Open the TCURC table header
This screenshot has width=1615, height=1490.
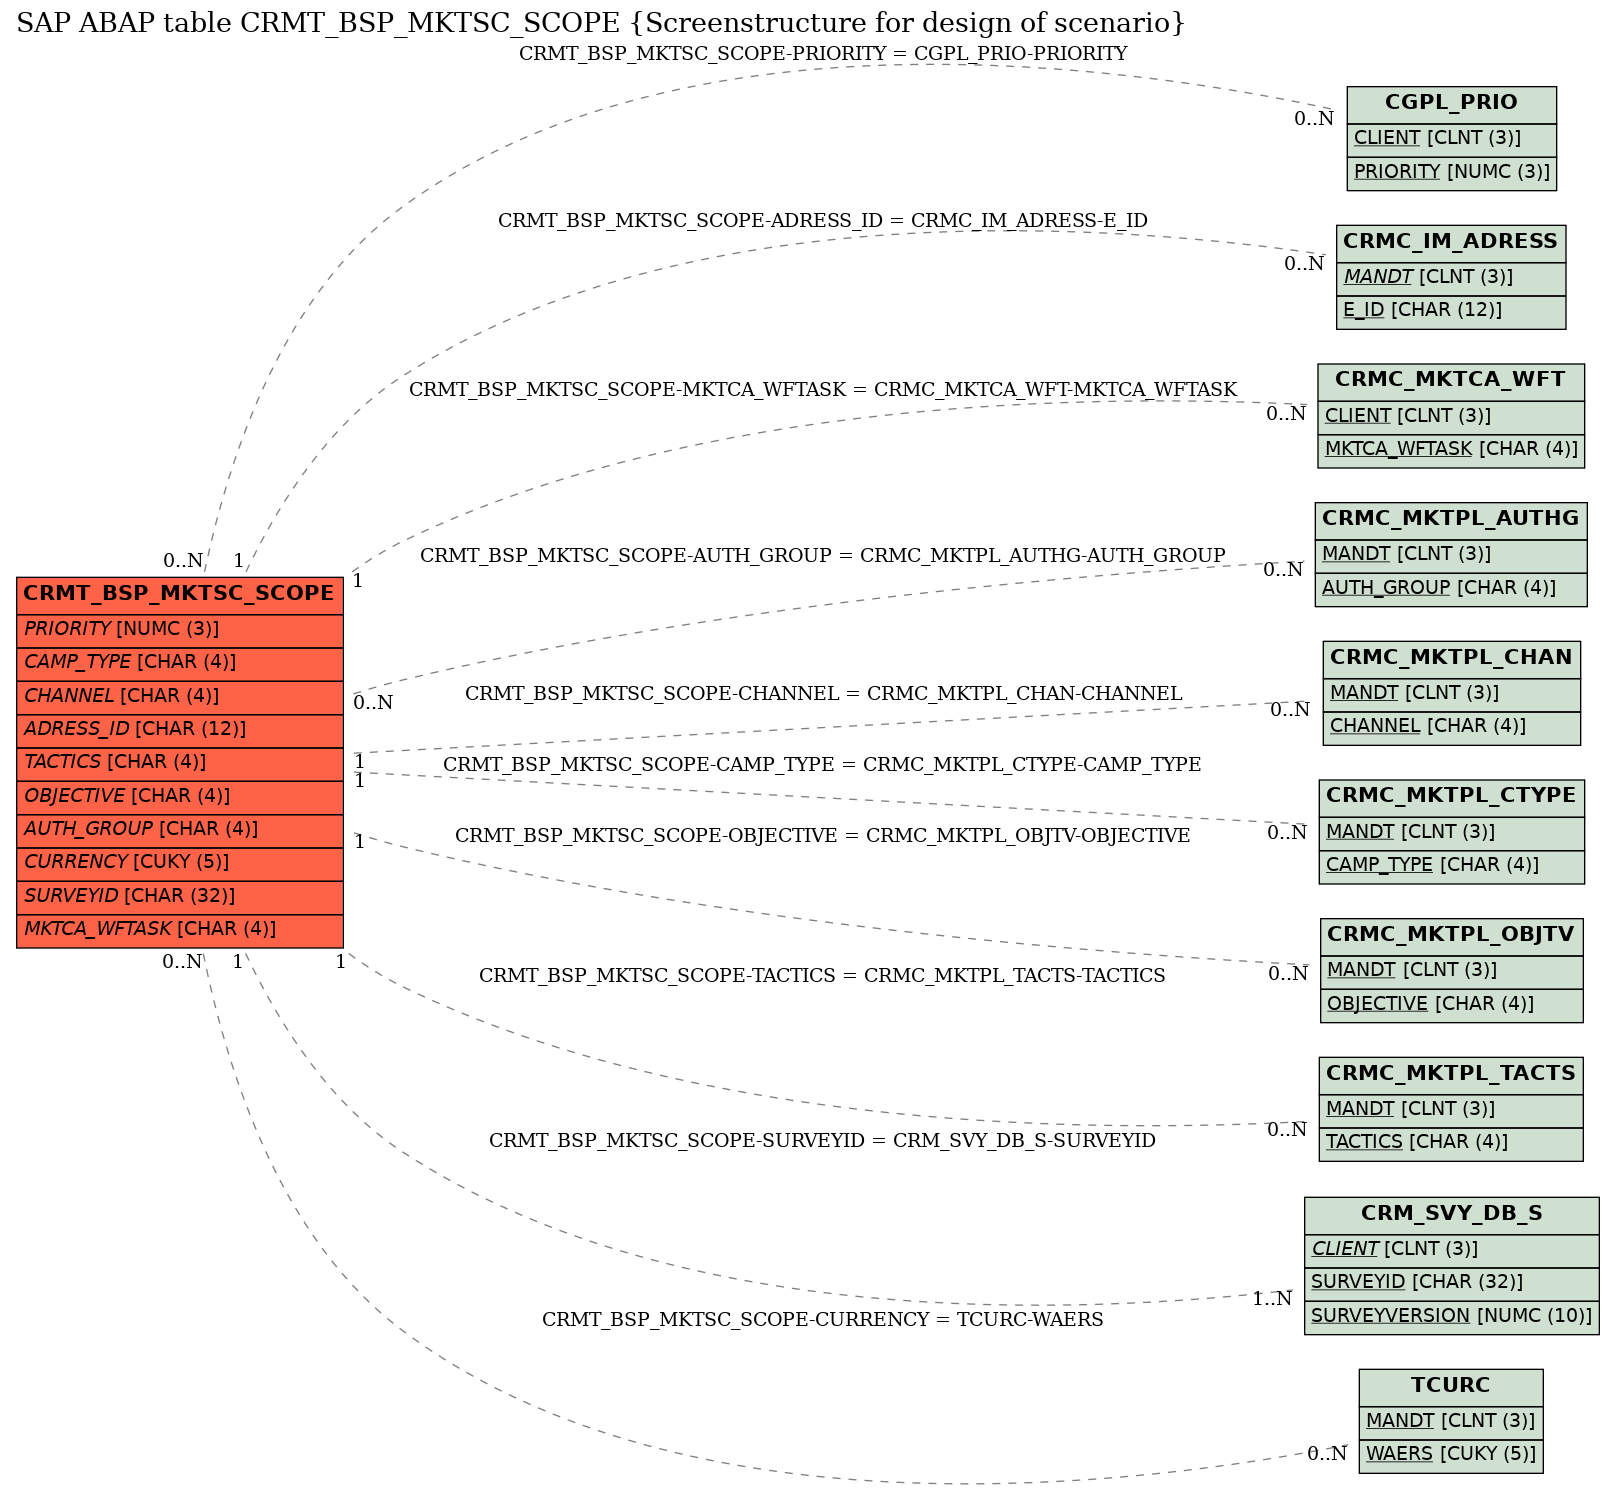coord(1451,1387)
